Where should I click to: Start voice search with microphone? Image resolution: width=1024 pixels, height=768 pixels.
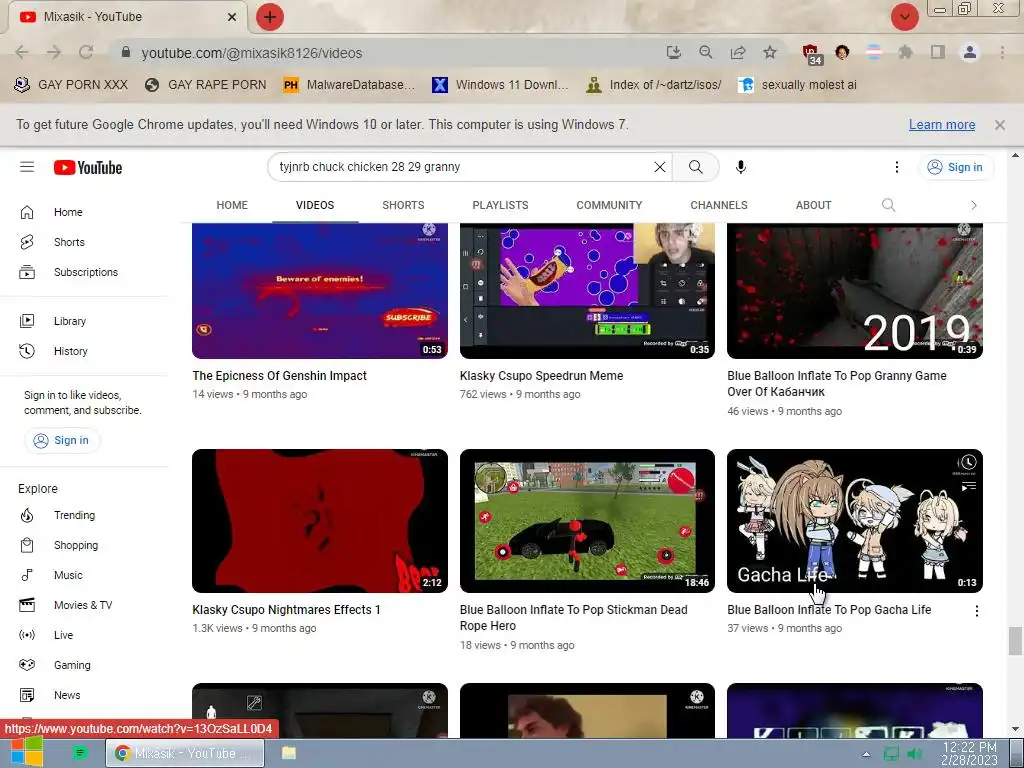point(741,167)
